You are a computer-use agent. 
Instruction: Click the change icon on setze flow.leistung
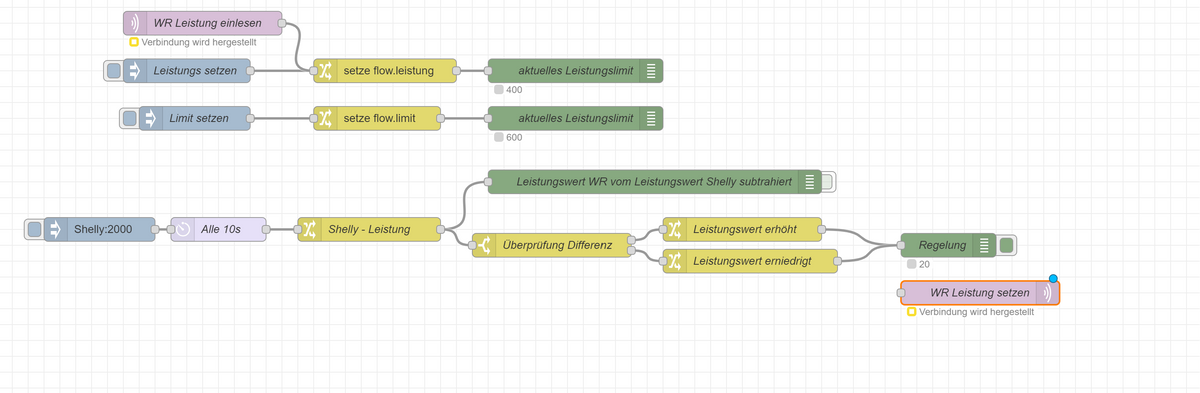point(325,71)
